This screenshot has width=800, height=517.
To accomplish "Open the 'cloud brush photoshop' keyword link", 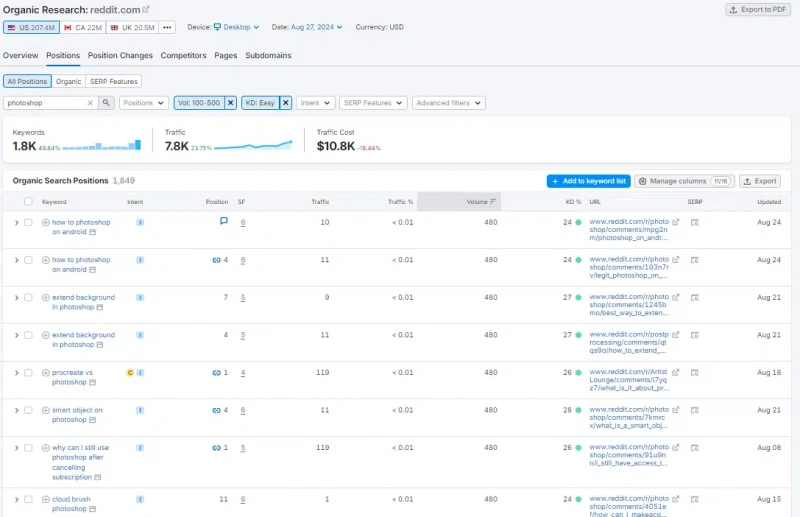I will (71, 504).
